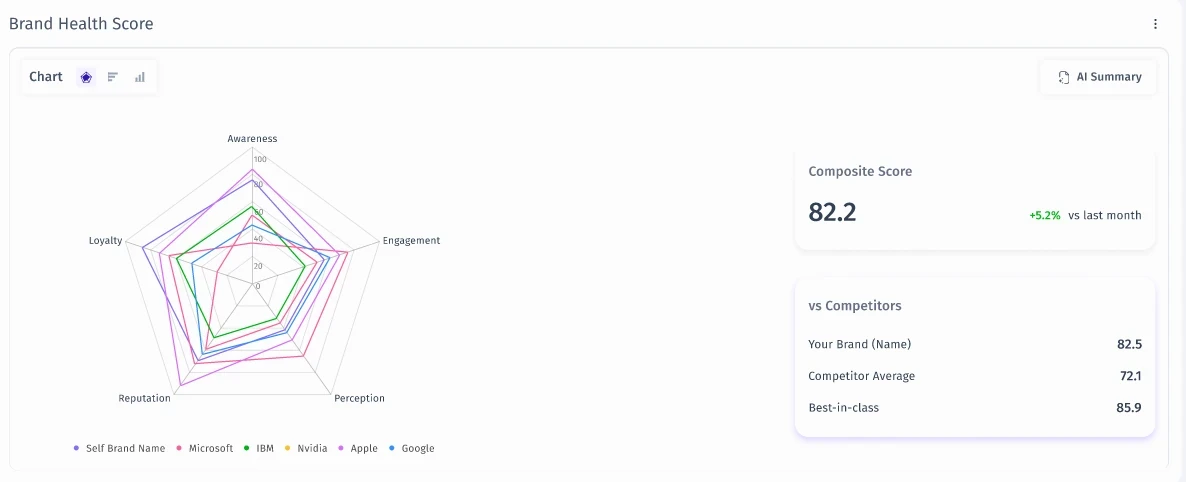Click the Perception axis label
The image size is (1186, 482).
(359, 398)
